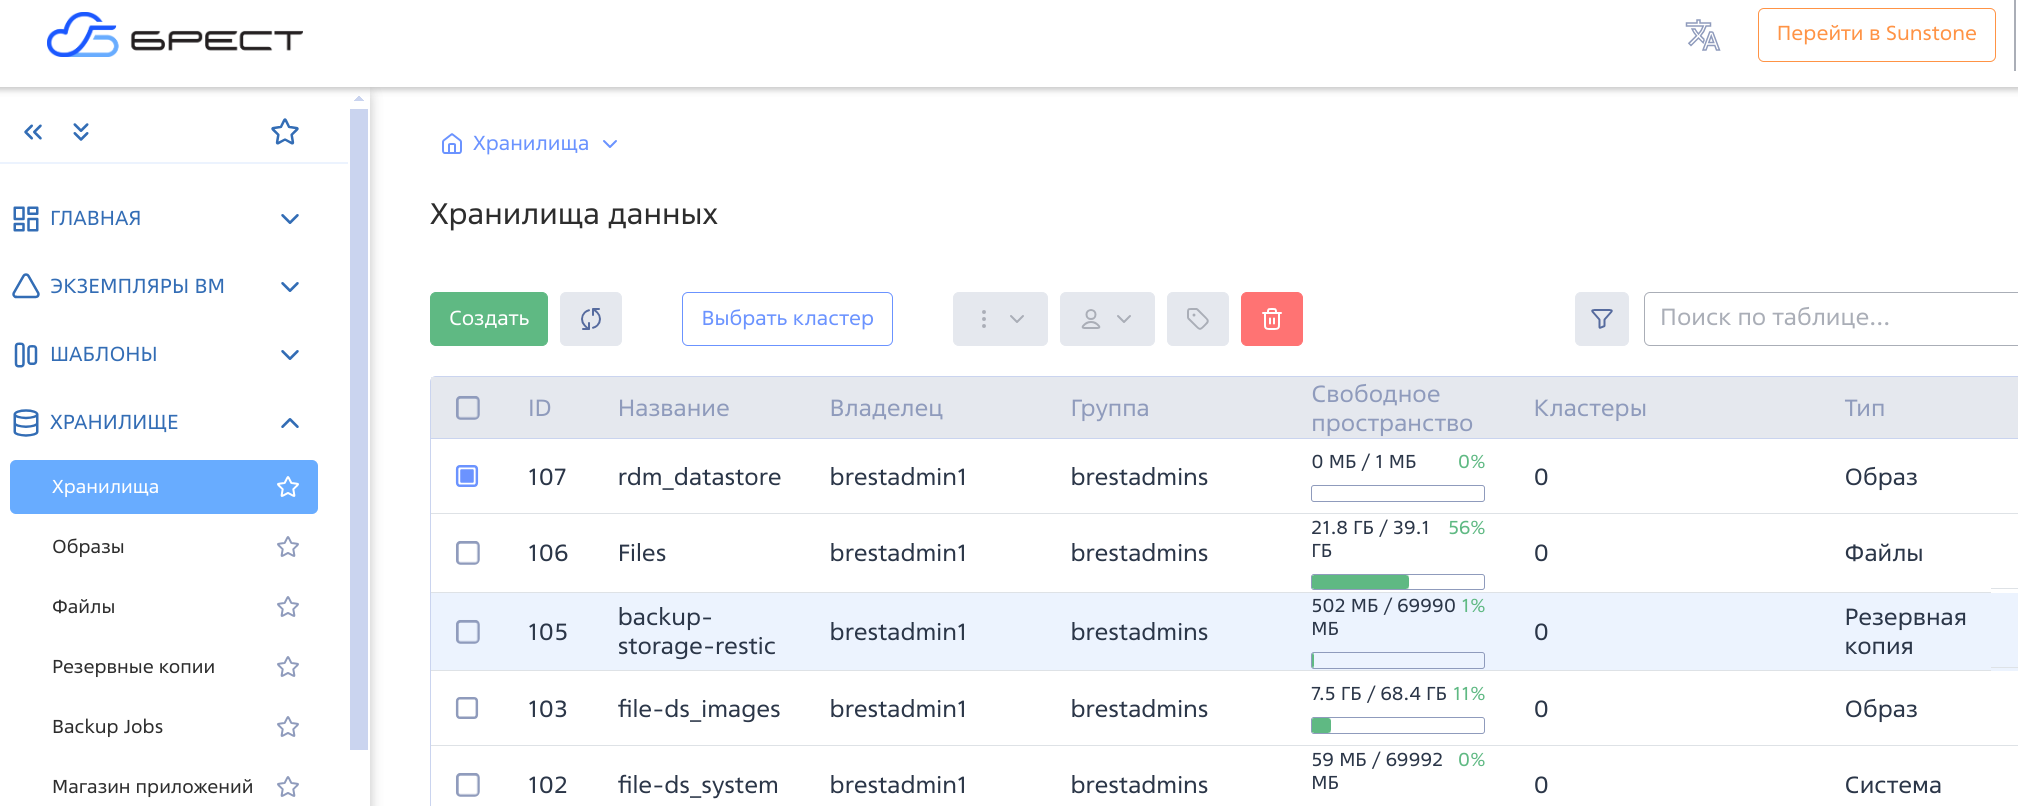The image size is (2018, 806).
Task: Click Перейти в Sunstone button
Action: coord(1875,34)
